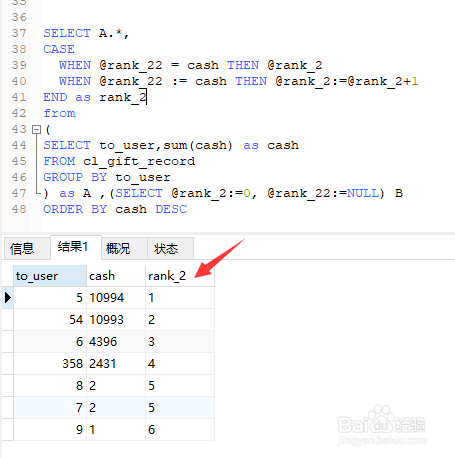455x458 pixels.
Task: Select to_user cell 5 in first row
Action: [50, 298]
